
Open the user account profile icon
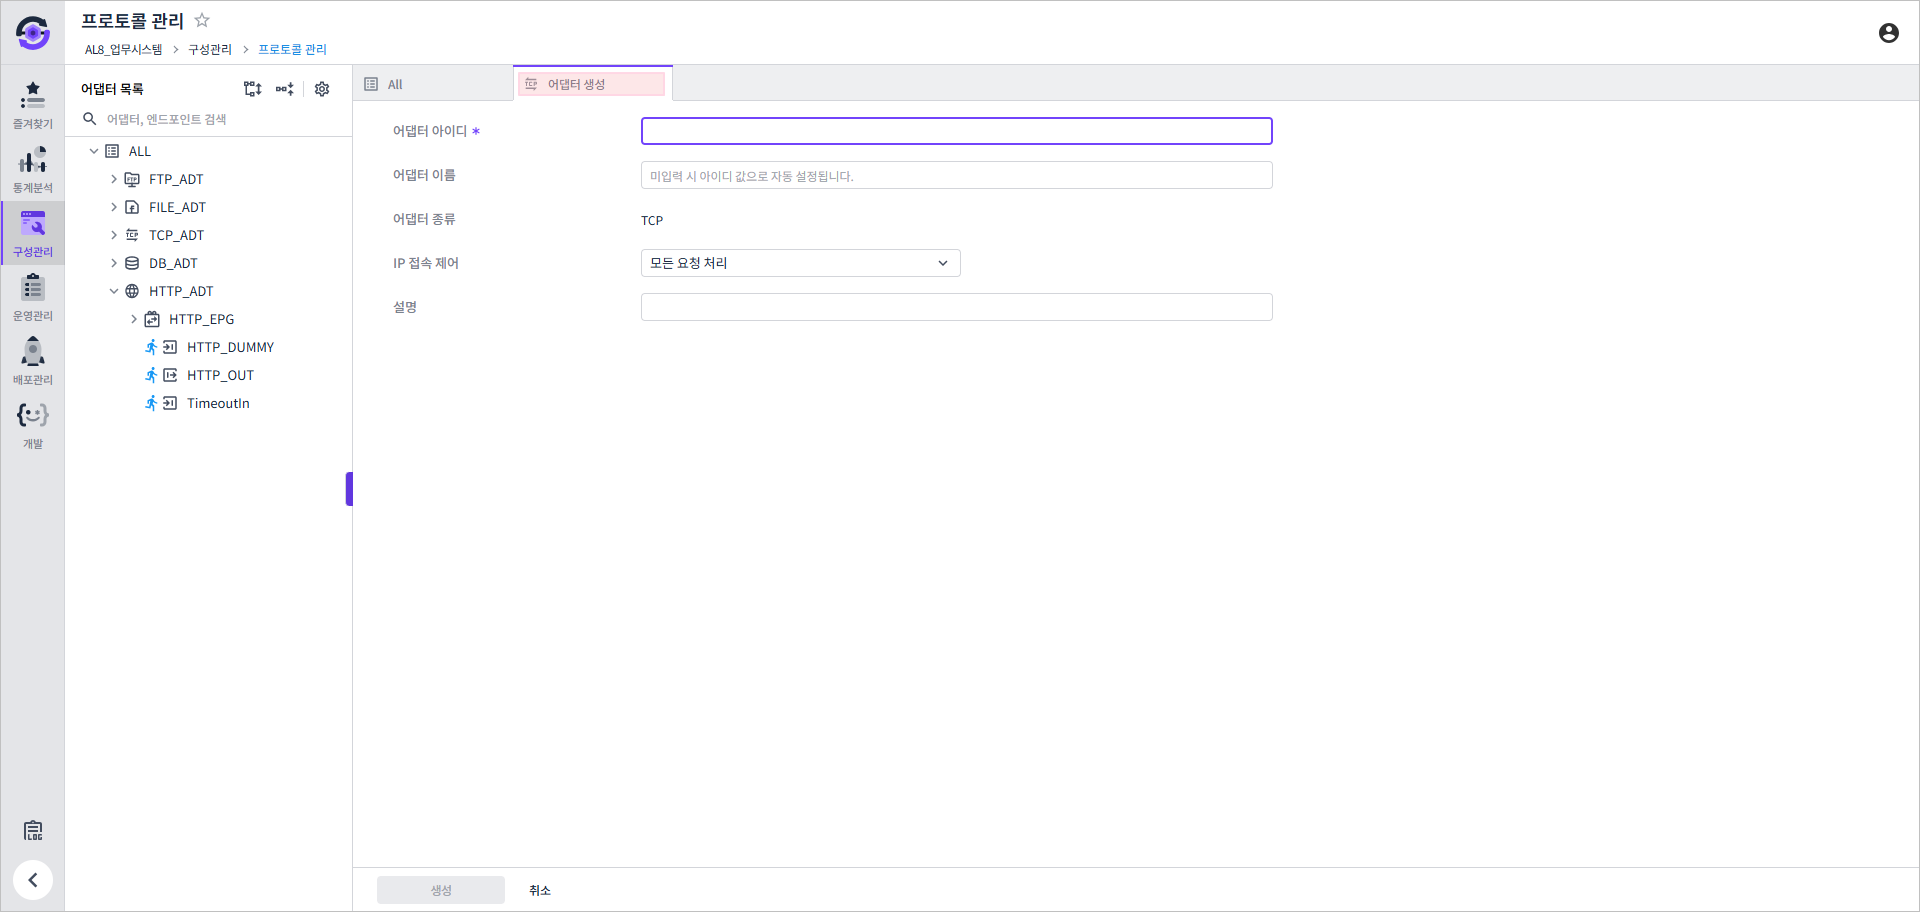(1888, 33)
